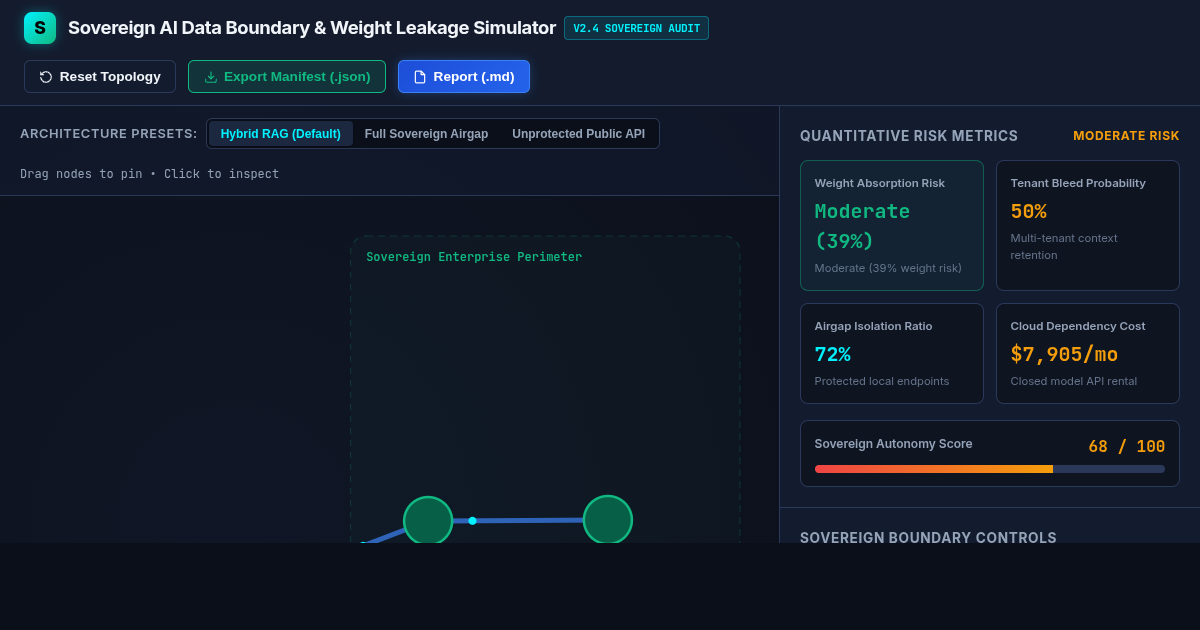
Task: Generate the Report (.md)
Action: (464, 77)
